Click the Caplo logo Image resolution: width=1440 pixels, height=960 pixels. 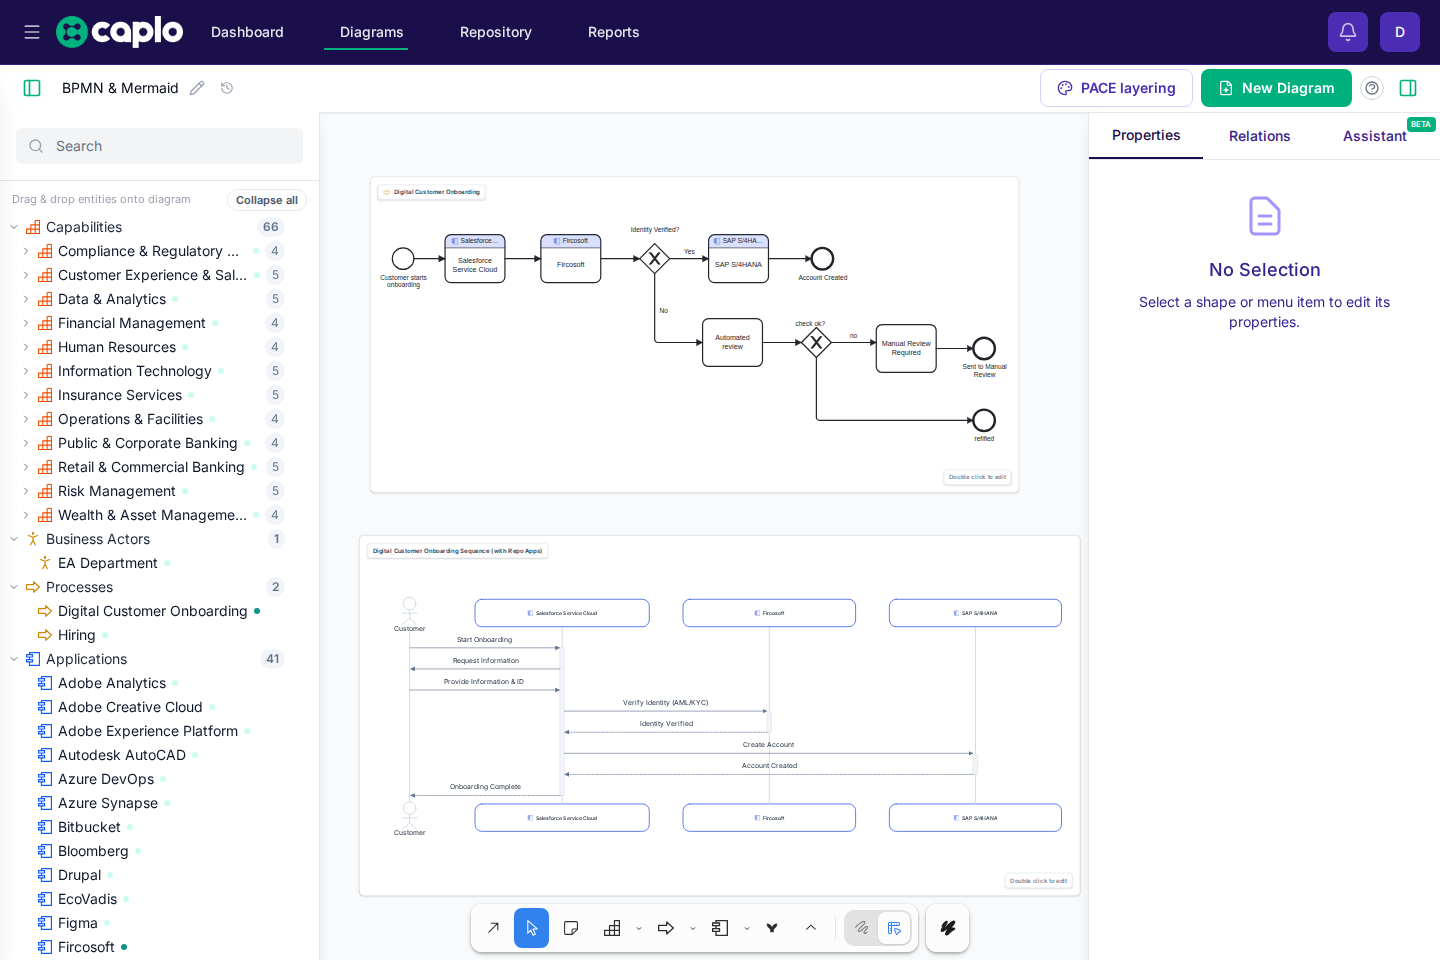(120, 32)
